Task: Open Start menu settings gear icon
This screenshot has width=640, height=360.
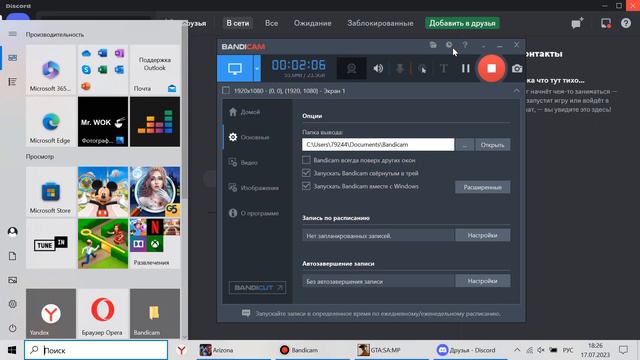Action: [x=13, y=304]
